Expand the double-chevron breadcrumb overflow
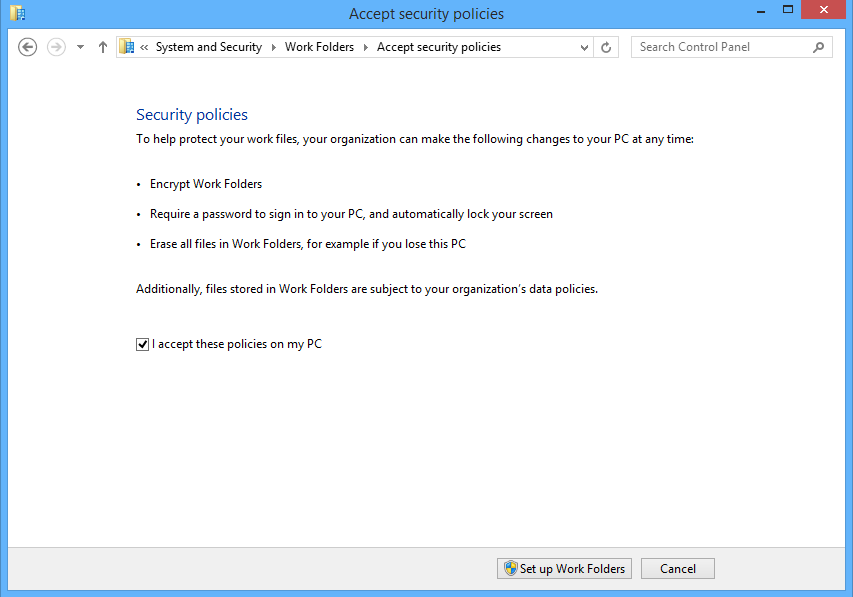 point(144,47)
